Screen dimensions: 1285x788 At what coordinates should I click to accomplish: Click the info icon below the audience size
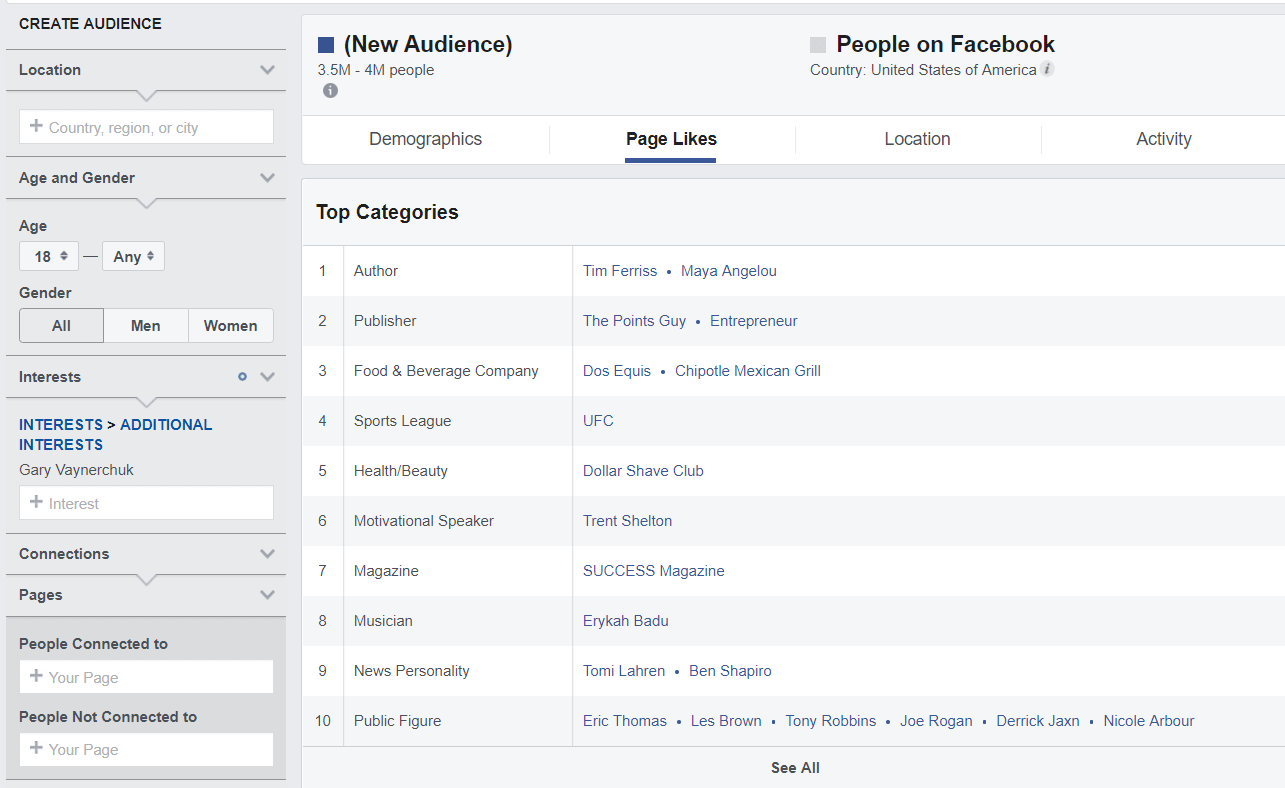(330, 90)
